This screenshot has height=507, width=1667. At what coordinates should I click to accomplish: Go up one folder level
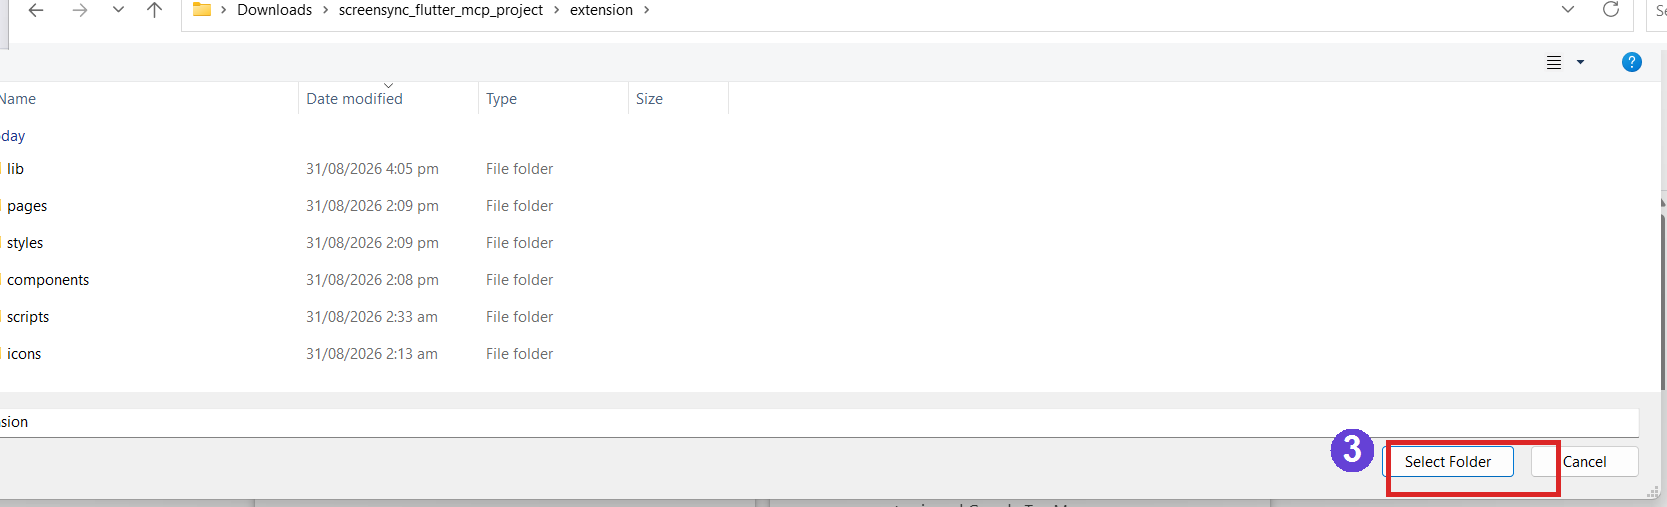coord(154,10)
